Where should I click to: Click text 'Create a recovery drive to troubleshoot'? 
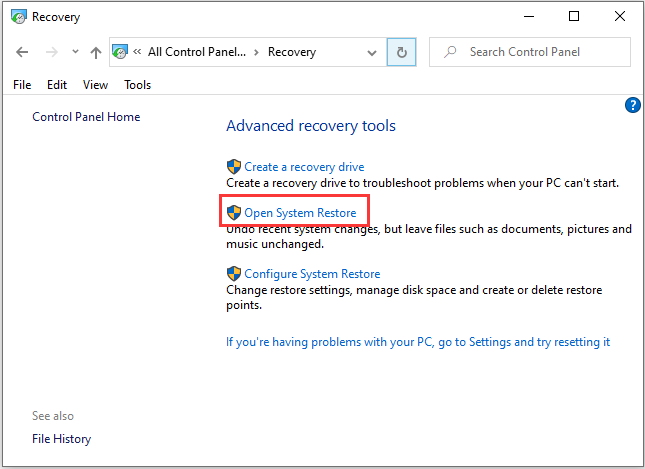[x=328, y=183]
